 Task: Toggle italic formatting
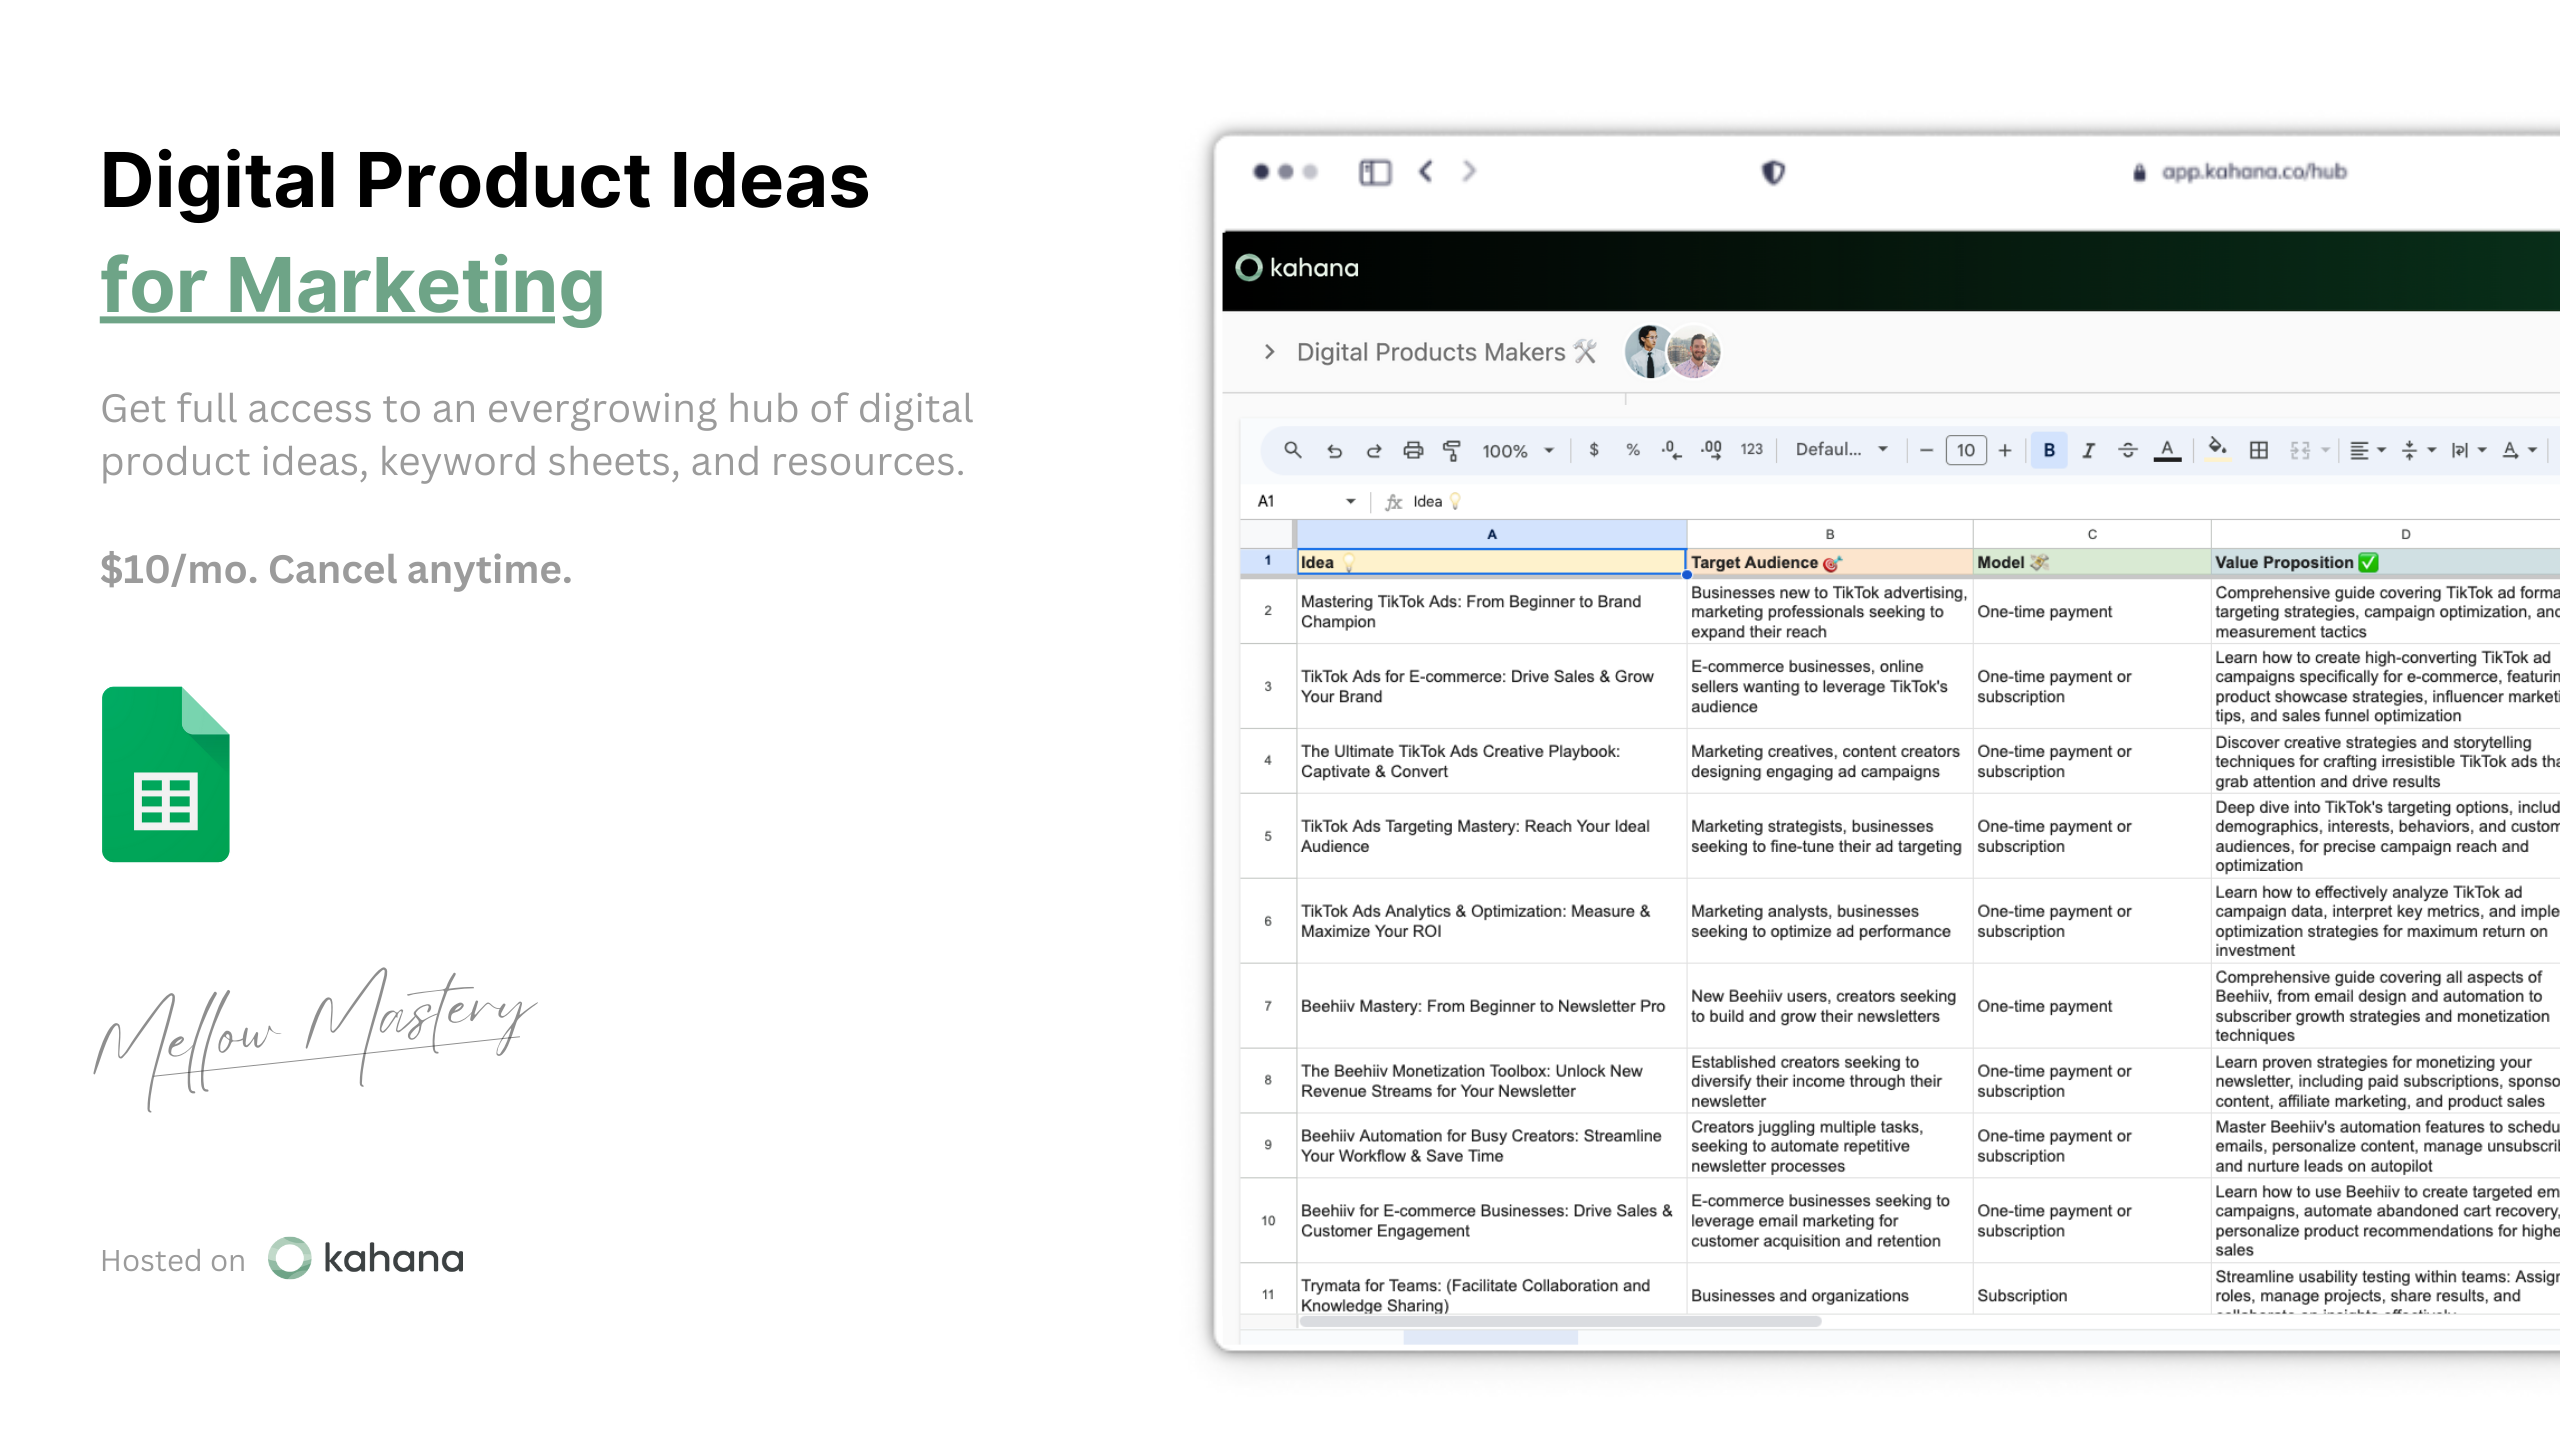click(x=2088, y=450)
